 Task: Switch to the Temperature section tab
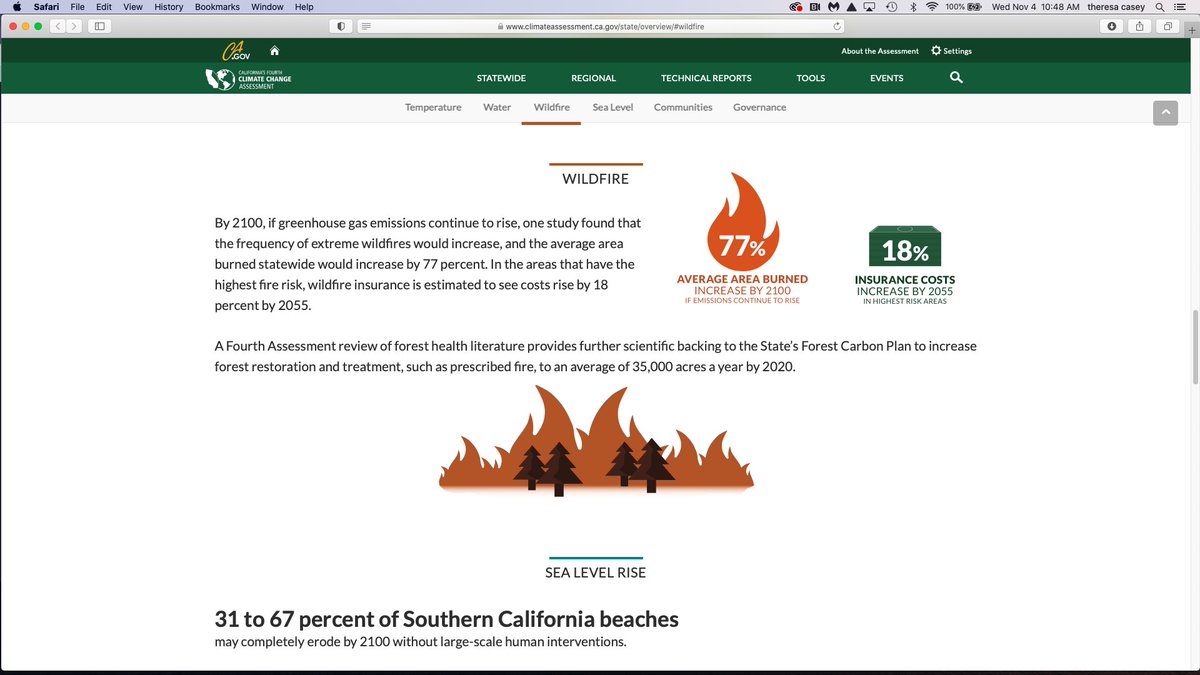point(433,107)
